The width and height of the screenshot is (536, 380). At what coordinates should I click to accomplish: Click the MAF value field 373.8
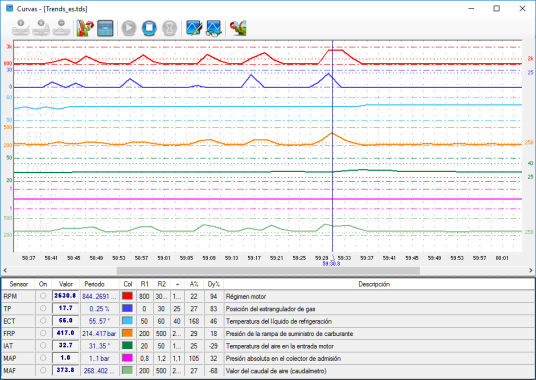pos(65,370)
